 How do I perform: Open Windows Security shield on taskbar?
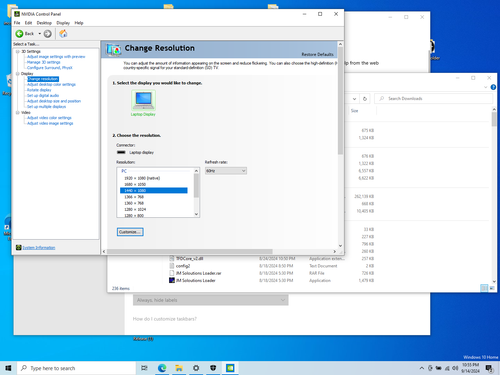[x=213, y=368]
